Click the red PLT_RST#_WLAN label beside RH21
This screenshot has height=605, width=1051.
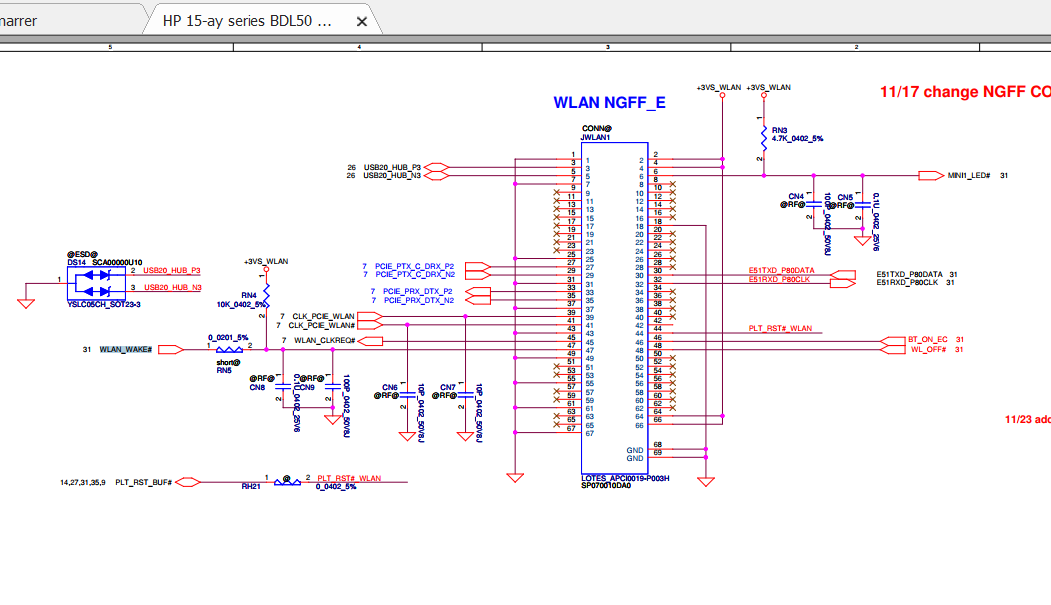coord(349,478)
